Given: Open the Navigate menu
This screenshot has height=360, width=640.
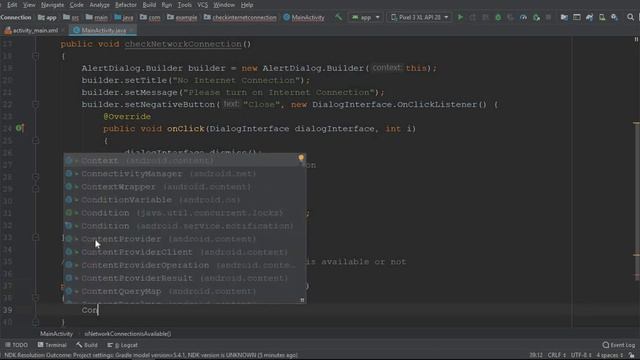Looking at the screenshot, I should click(x=52, y=5).
